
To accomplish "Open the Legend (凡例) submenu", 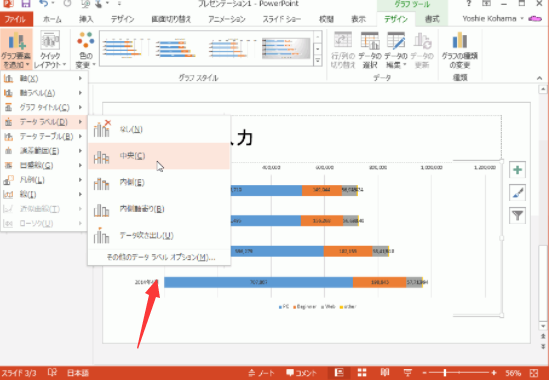I will pyautogui.click(x=44, y=180).
